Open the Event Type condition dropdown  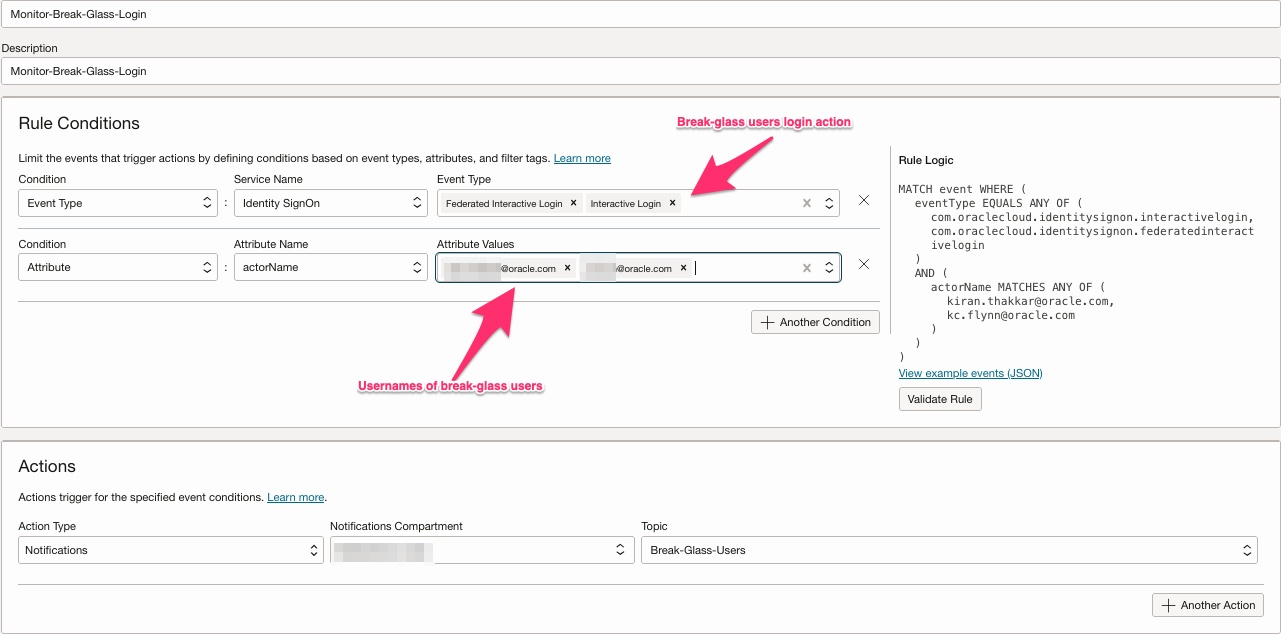coord(118,203)
